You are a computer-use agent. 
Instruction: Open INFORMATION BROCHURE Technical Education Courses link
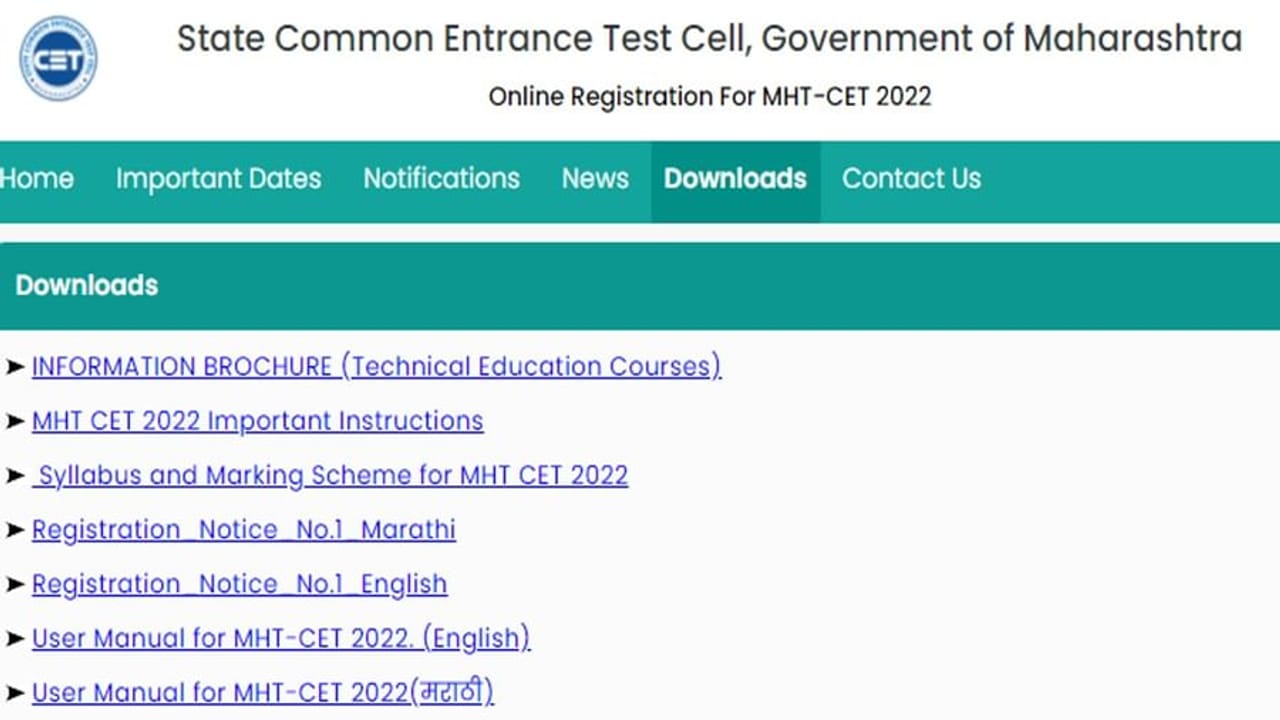tap(376, 367)
